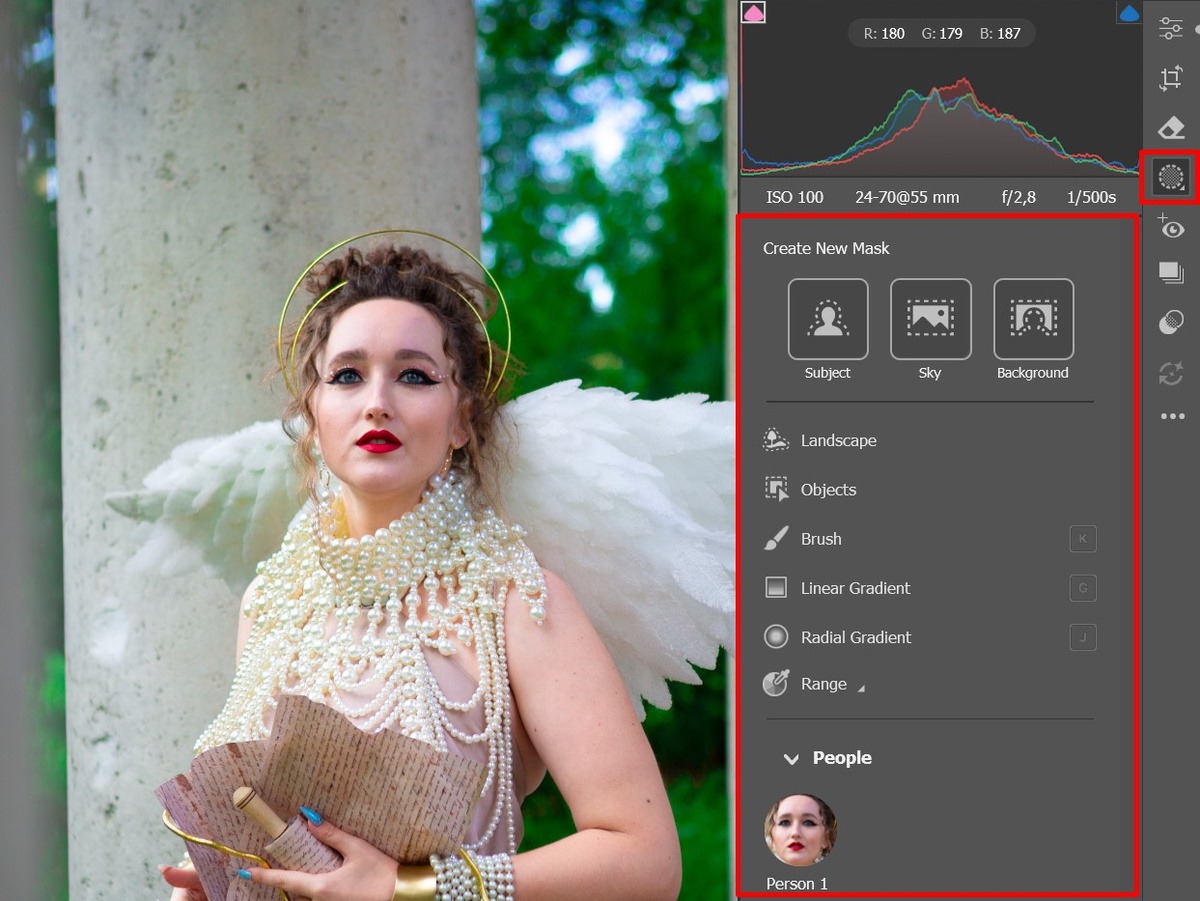Click the 'R: 180' readout
Screen dimensions: 1200x901
click(883, 34)
